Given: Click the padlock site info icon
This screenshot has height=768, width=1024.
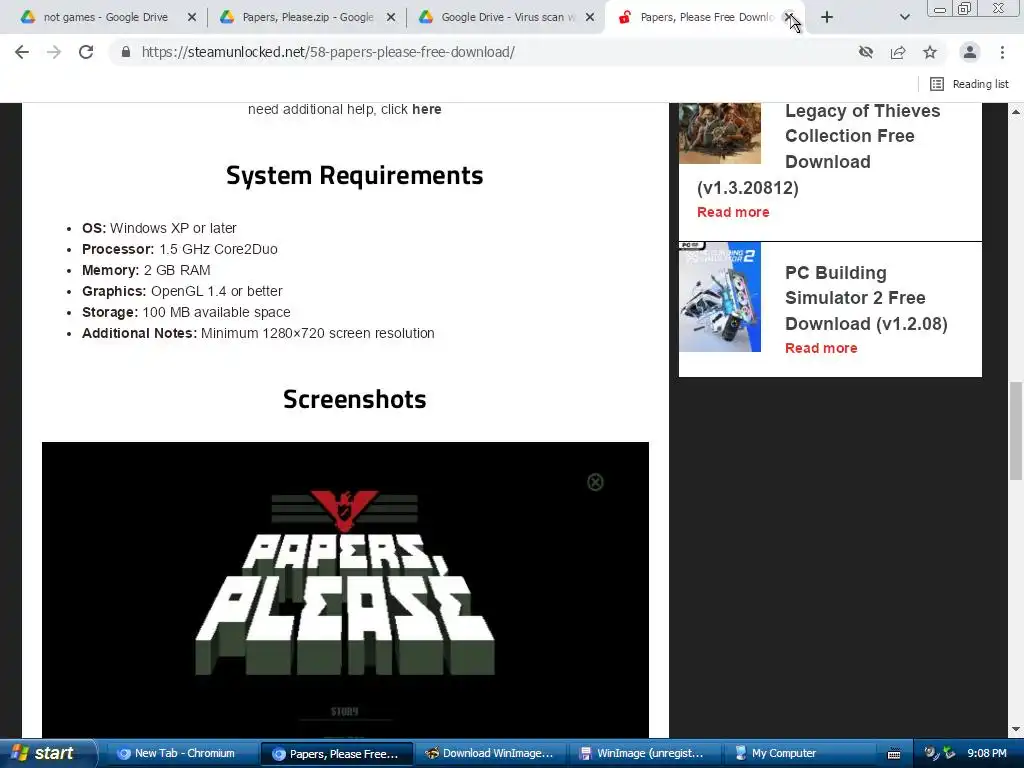Looking at the screenshot, I should (126, 52).
